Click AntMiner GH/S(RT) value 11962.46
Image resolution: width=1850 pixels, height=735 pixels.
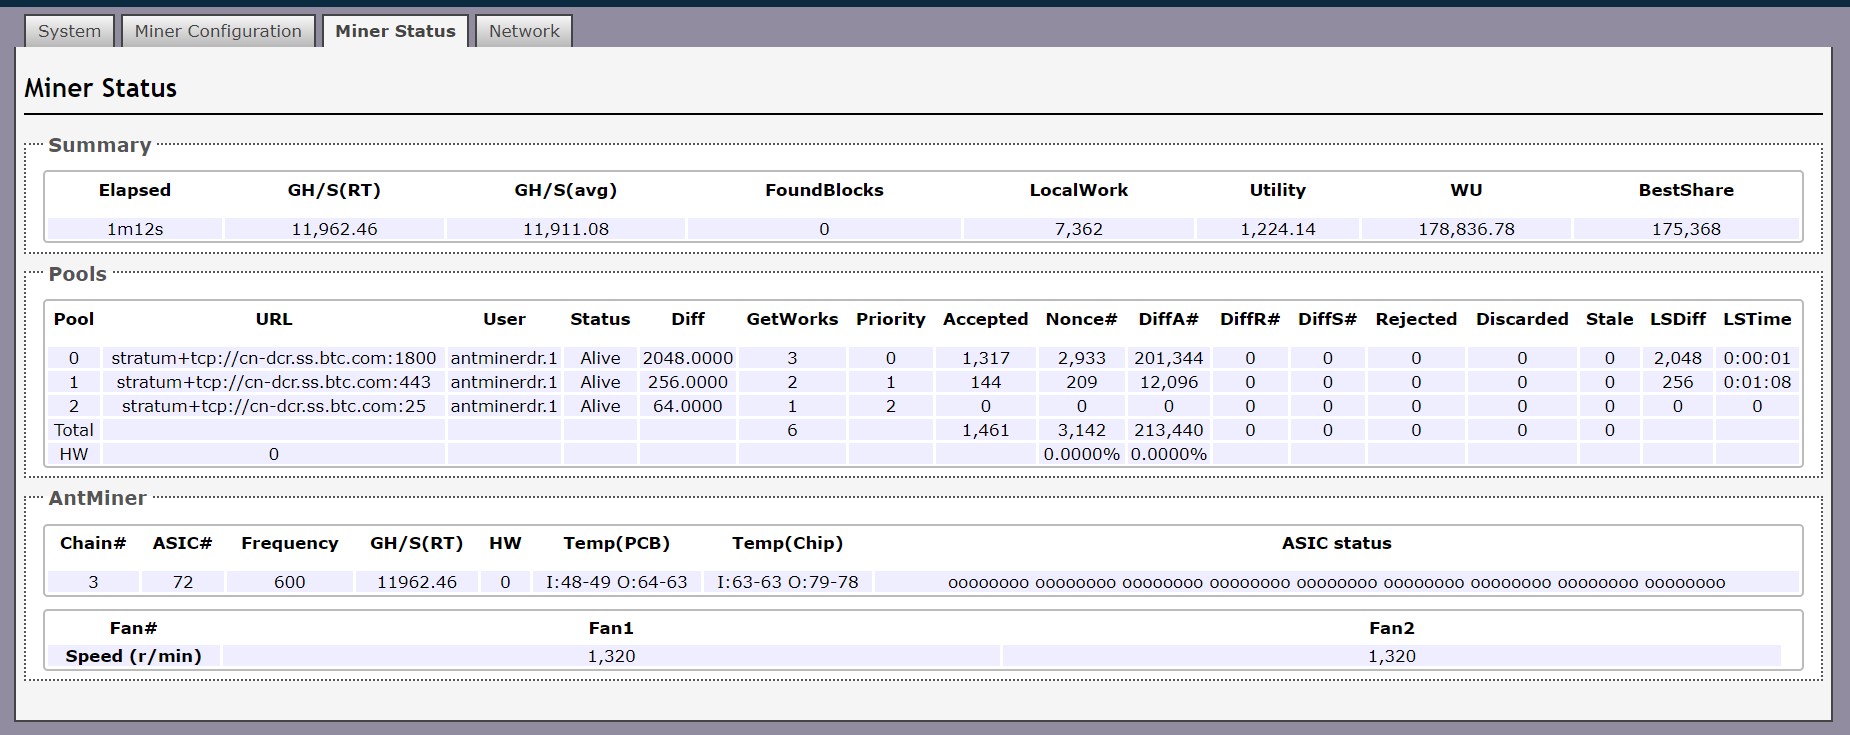(416, 582)
